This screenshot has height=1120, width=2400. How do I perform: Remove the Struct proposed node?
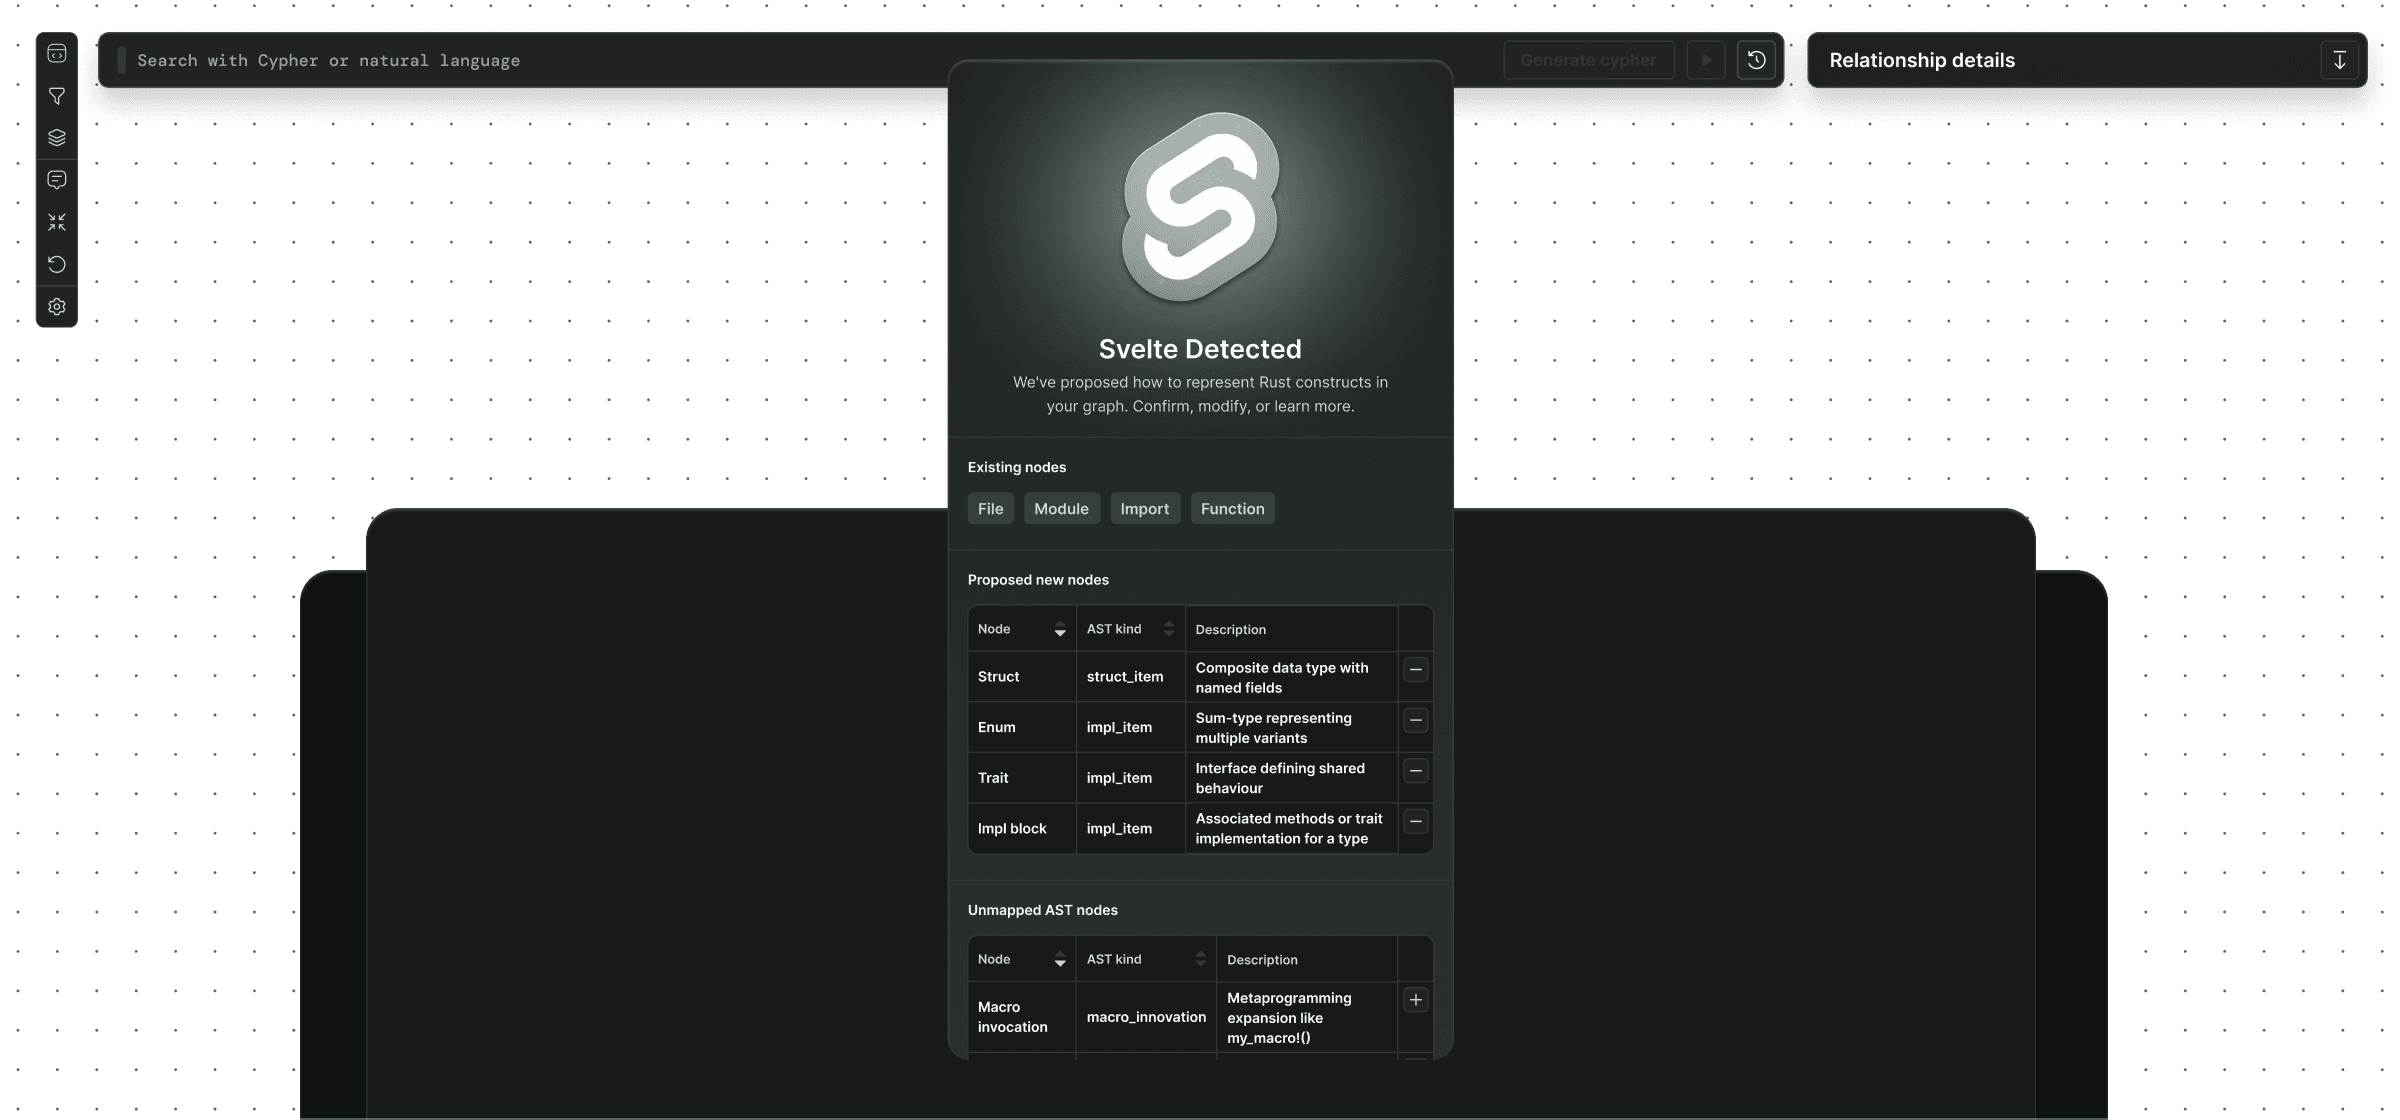click(1415, 669)
